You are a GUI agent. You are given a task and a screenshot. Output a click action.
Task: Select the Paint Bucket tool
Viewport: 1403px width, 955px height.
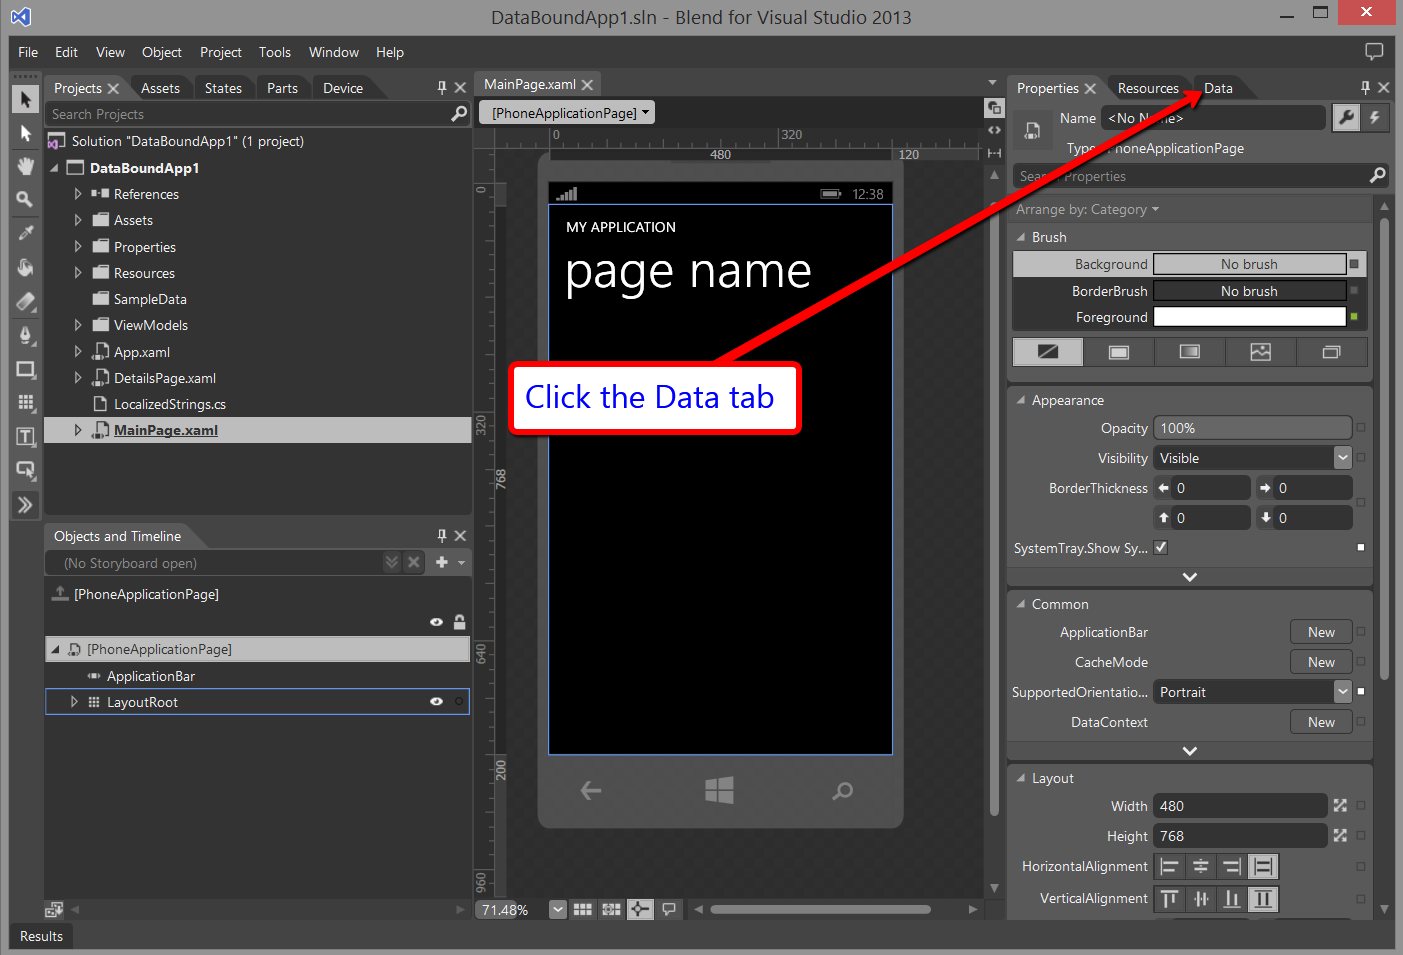26,267
